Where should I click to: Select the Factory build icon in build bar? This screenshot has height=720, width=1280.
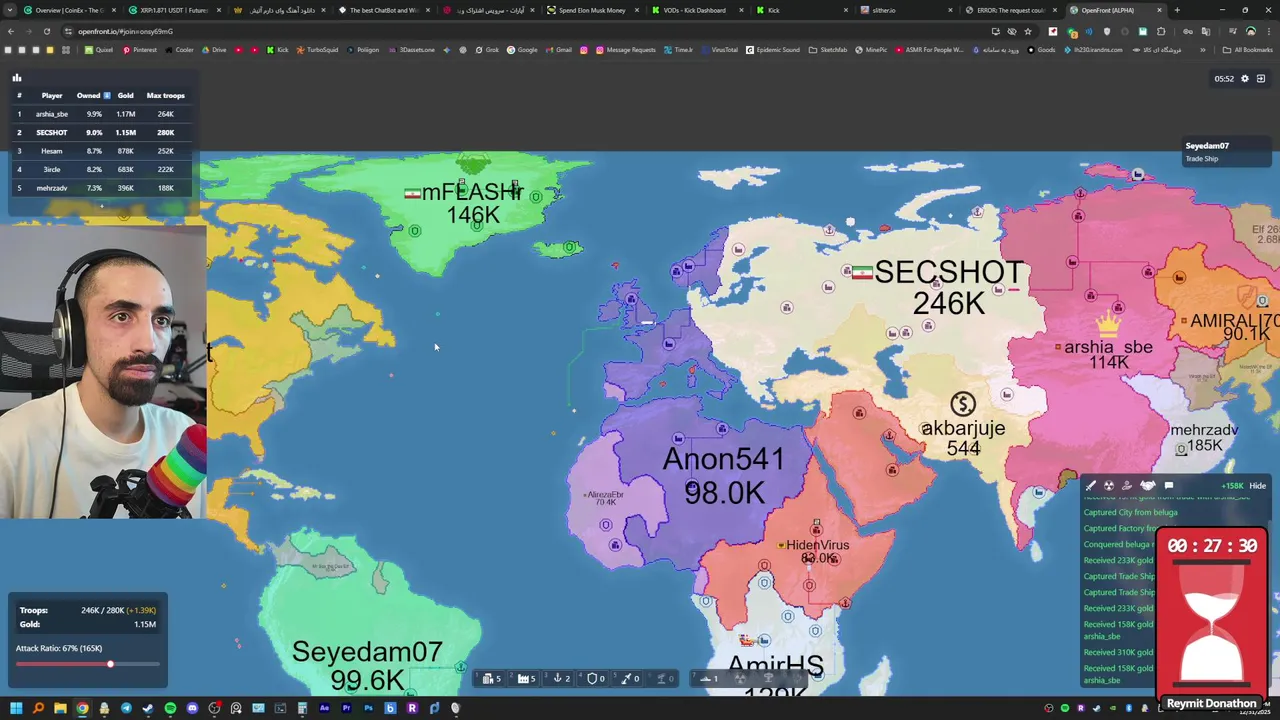click(x=523, y=678)
